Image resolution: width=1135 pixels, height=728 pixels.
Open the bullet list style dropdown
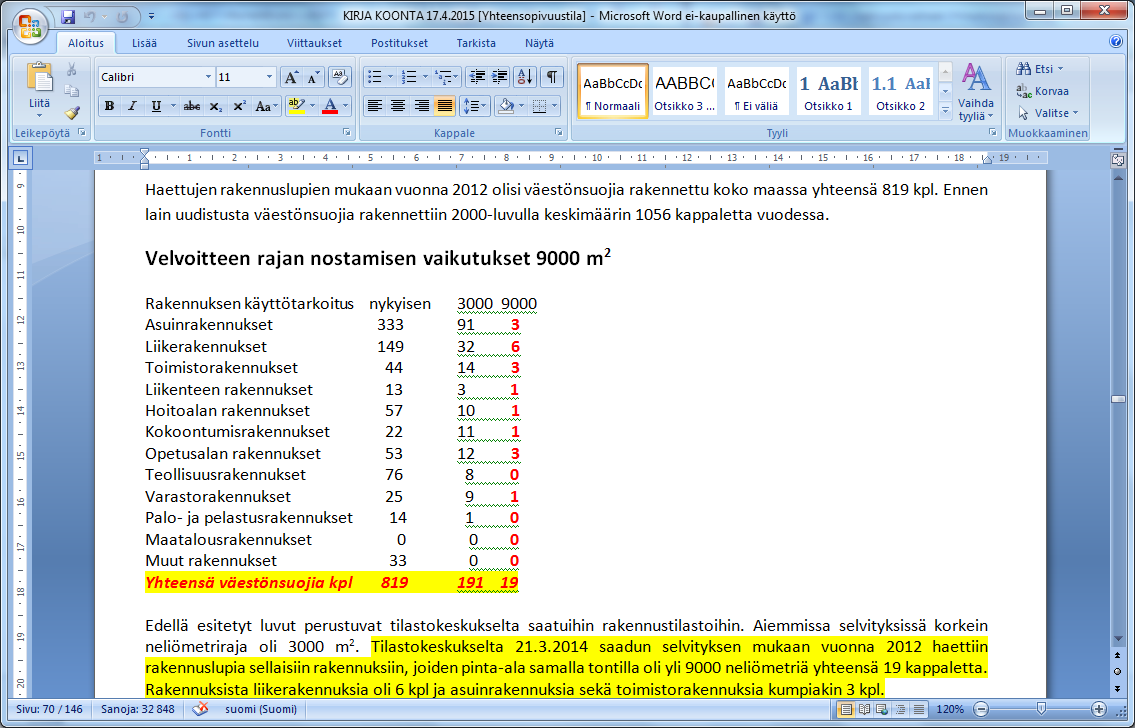(390, 77)
